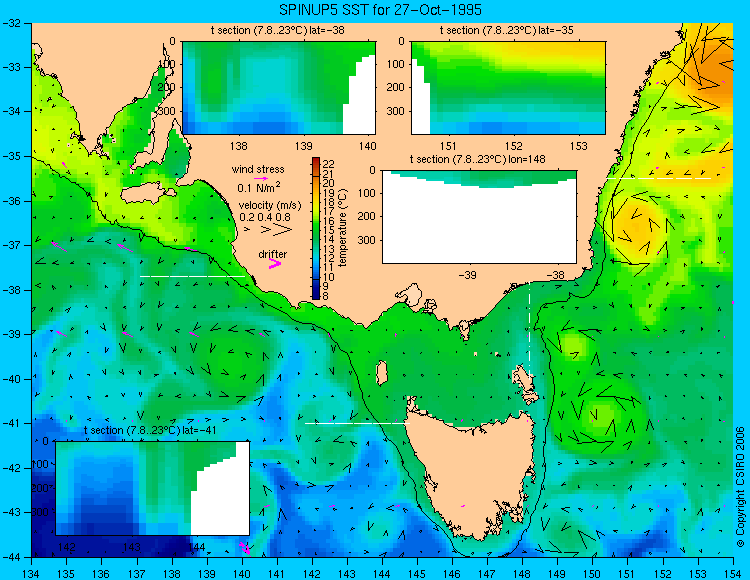Click the '8' tick on the colorbar
The height and width of the screenshot is (580, 750).
click(x=326, y=296)
